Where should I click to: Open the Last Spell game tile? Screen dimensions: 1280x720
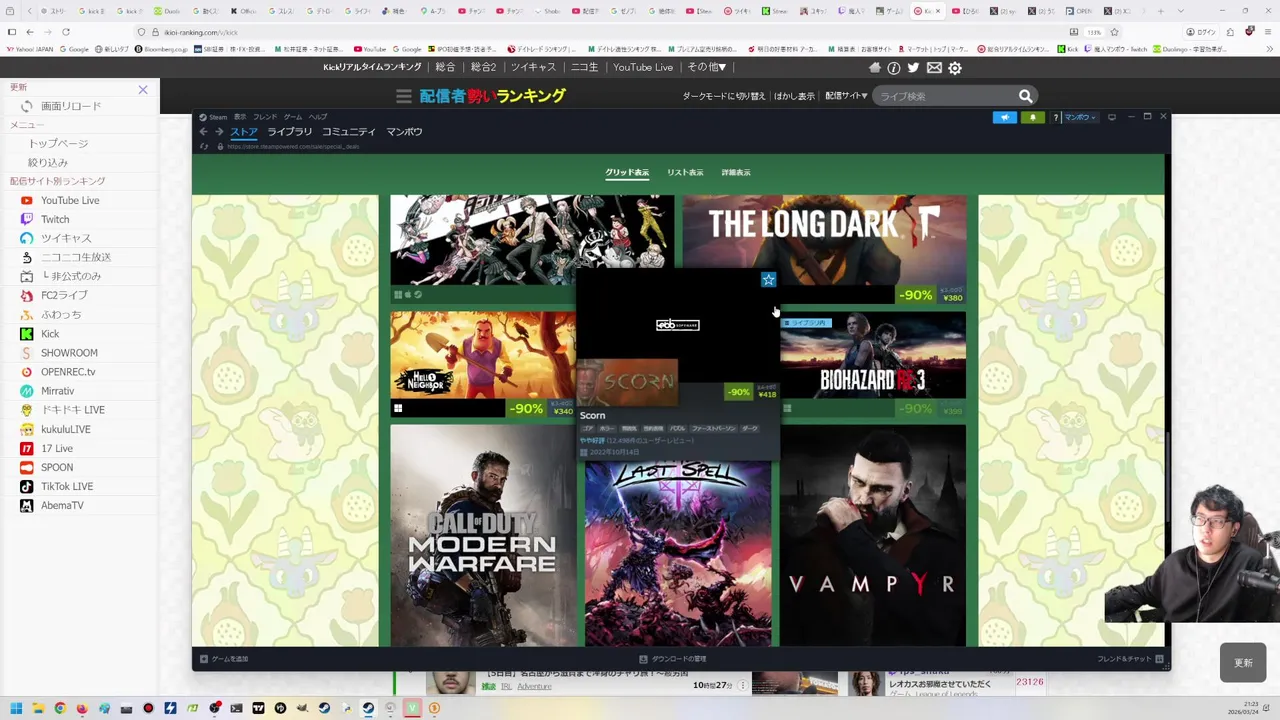coord(678,552)
